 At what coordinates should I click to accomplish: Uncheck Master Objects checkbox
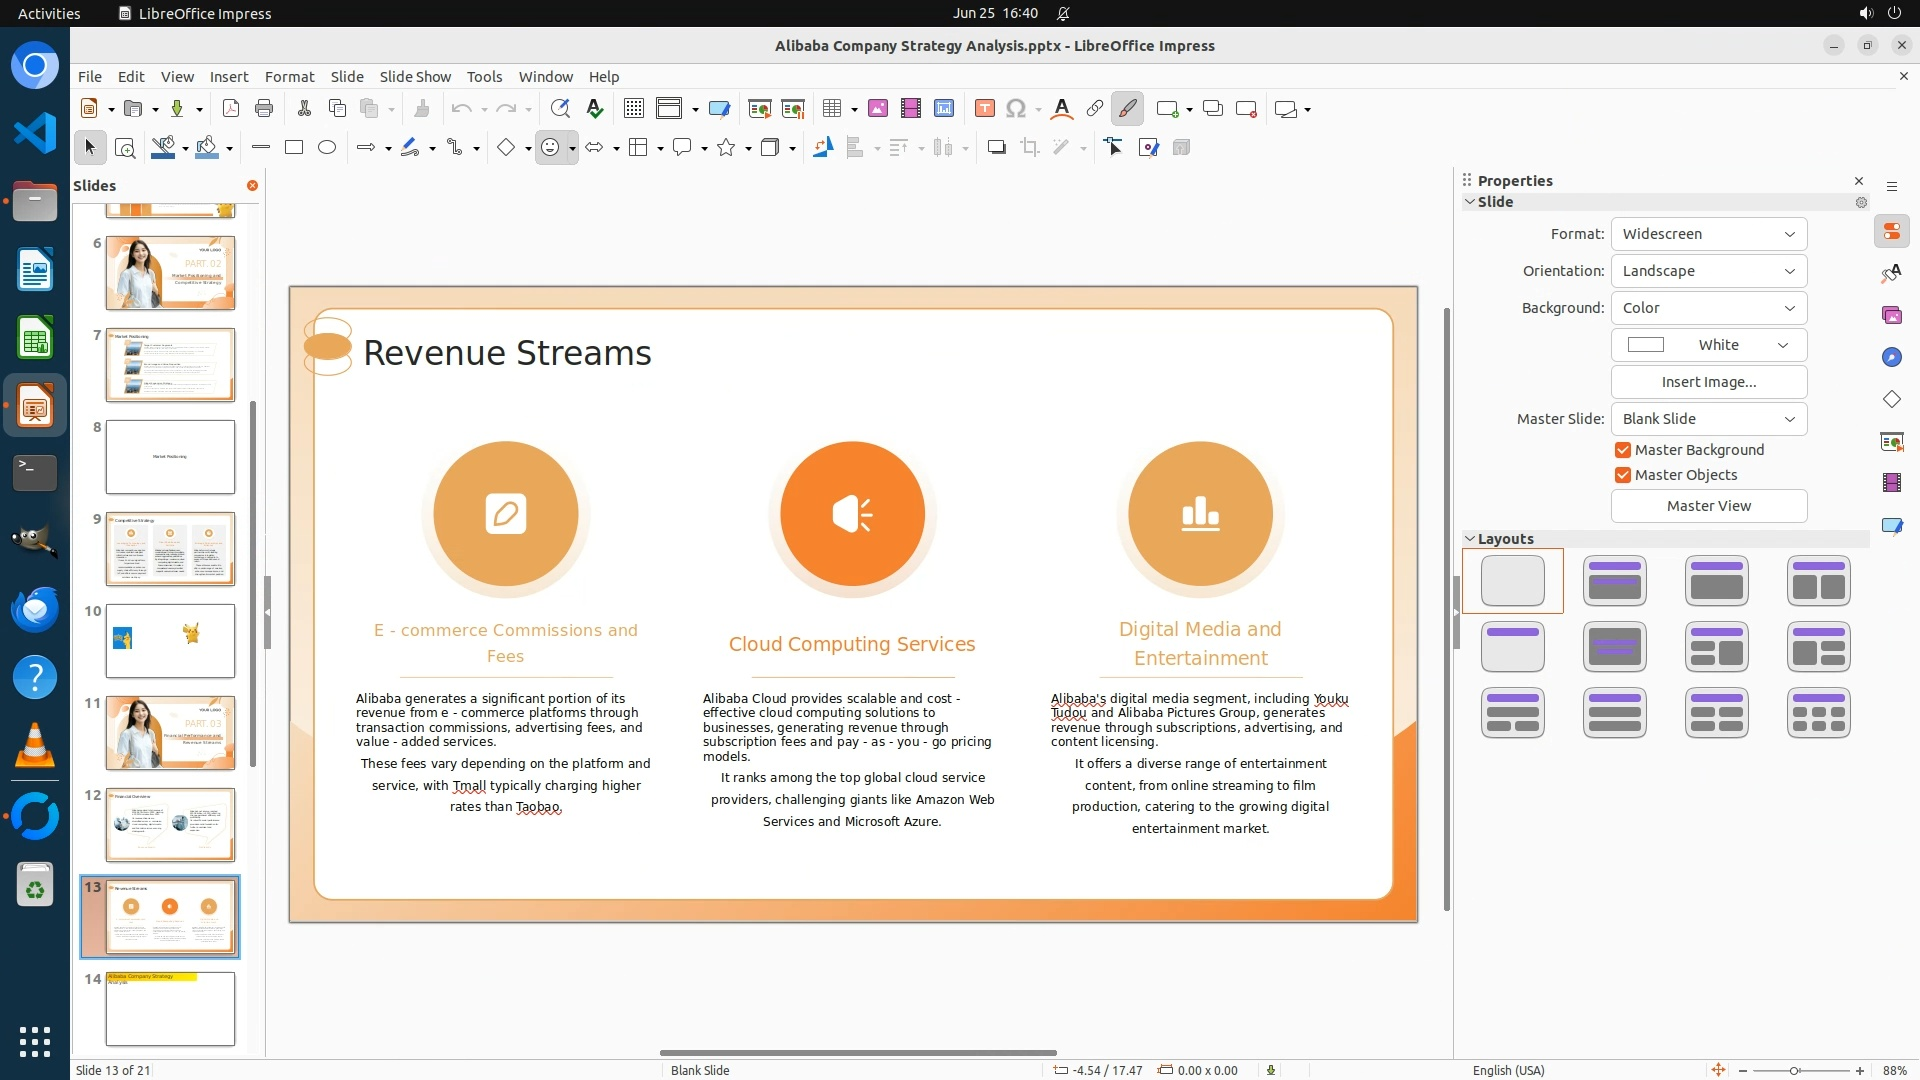(1623, 475)
